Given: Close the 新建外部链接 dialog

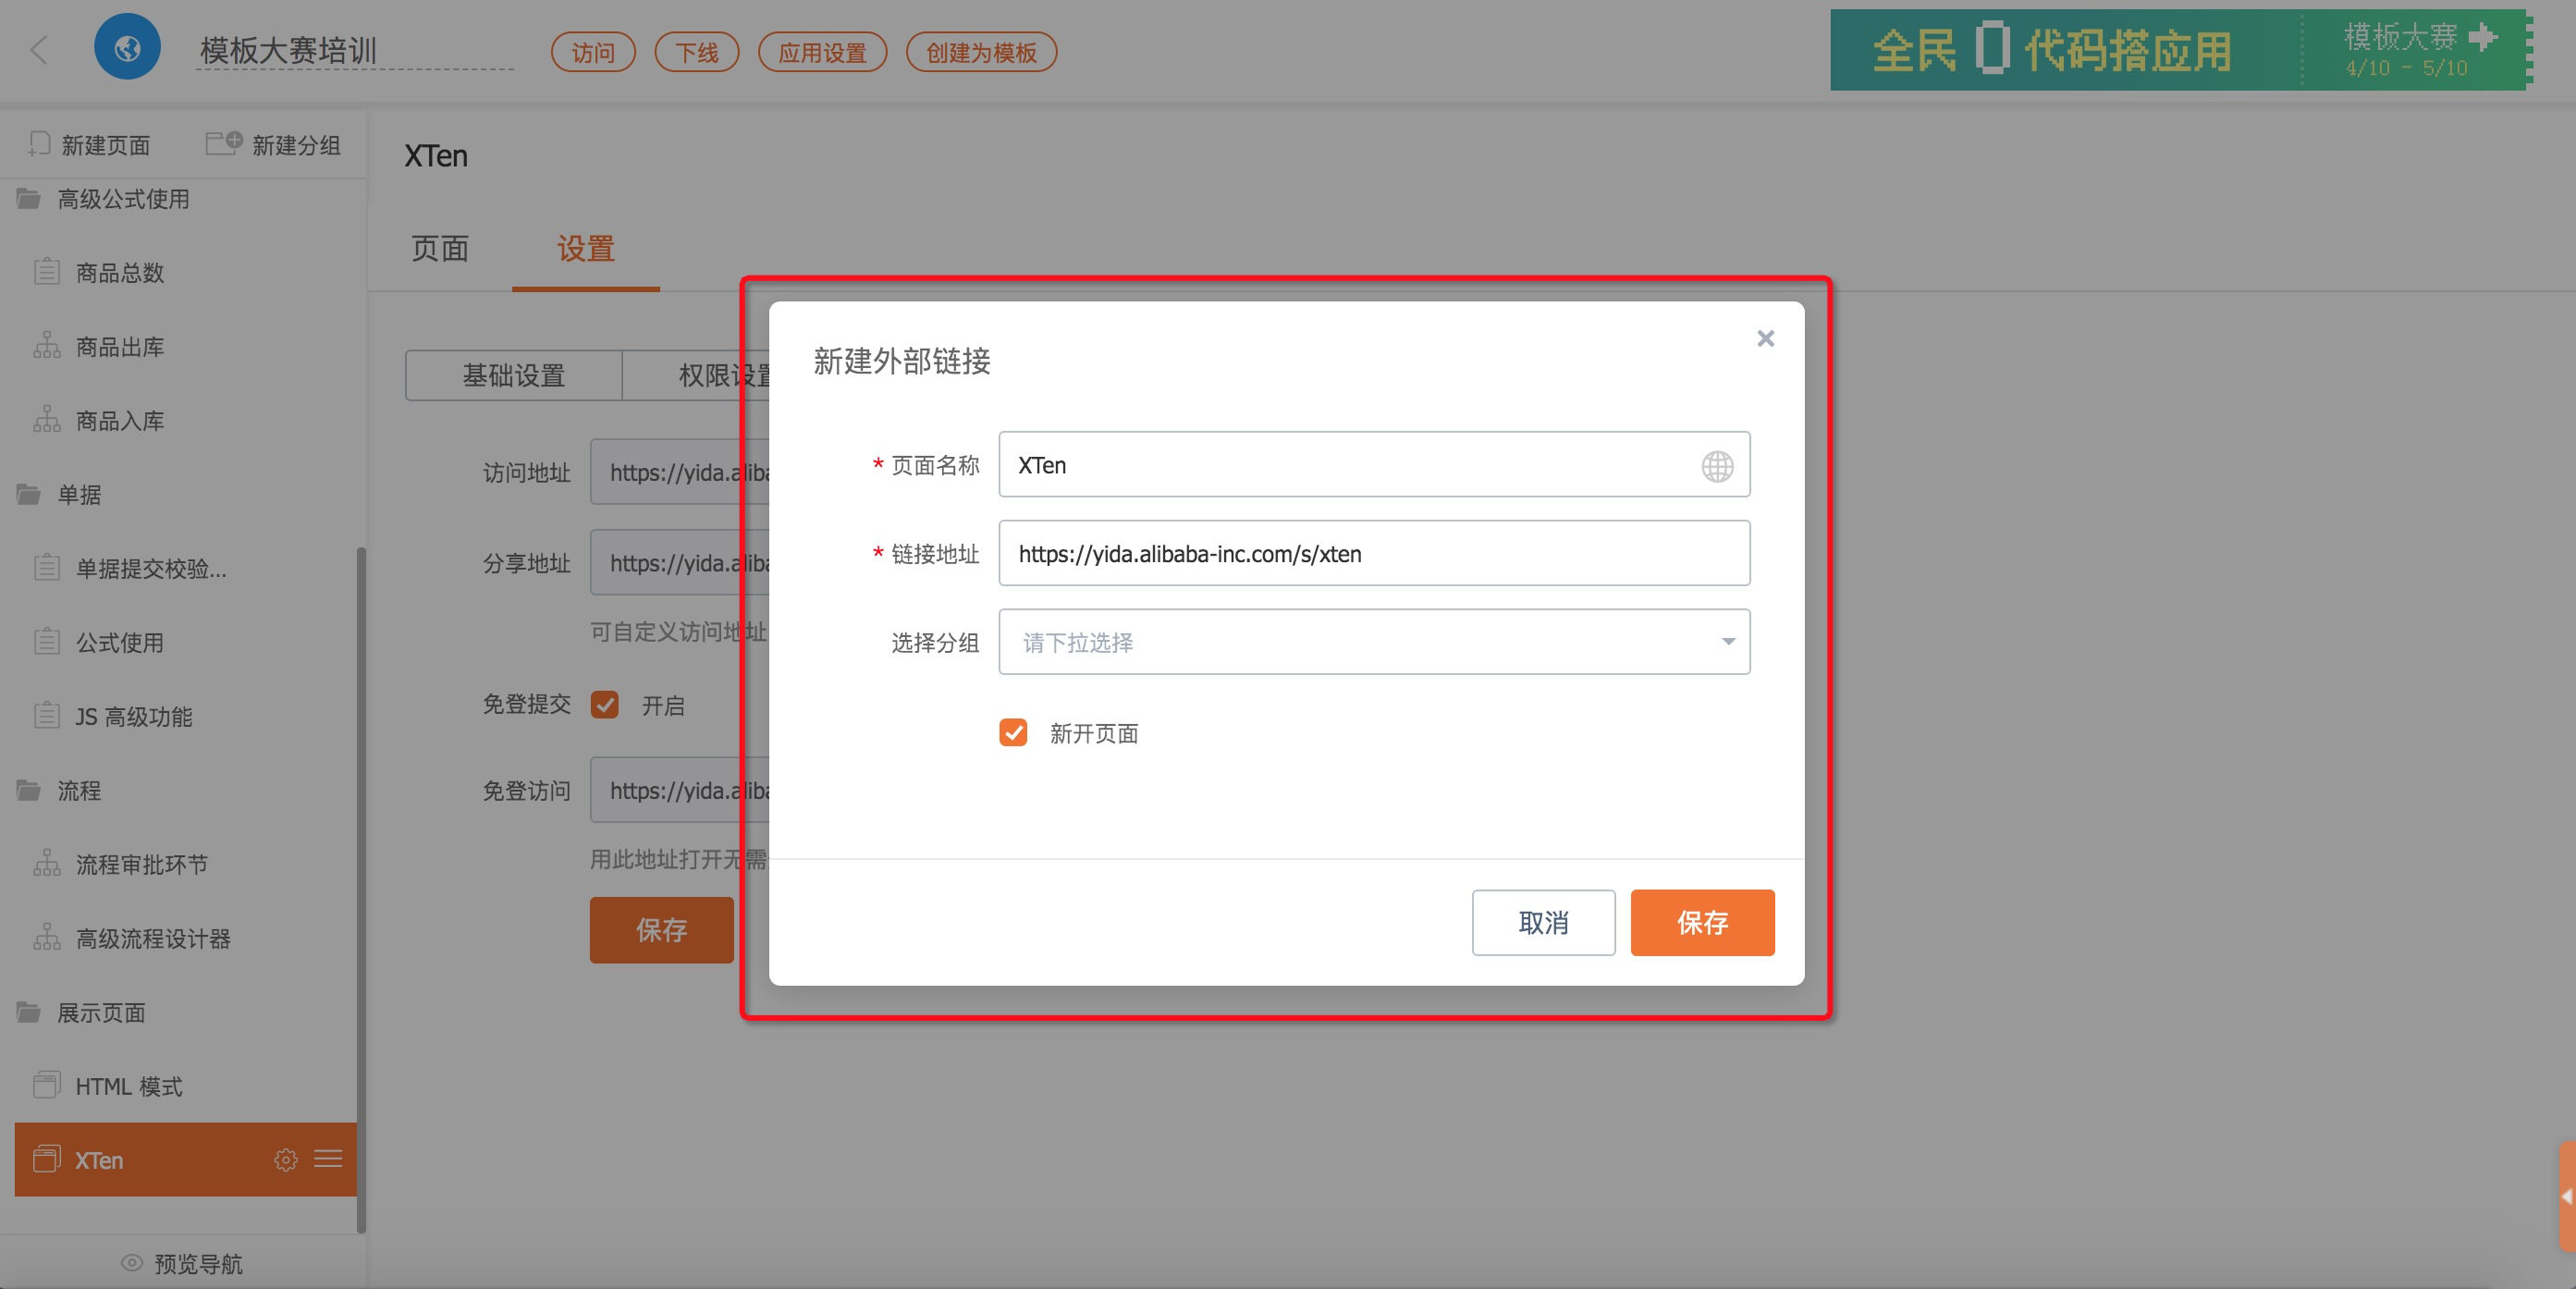Looking at the screenshot, I should 1765,339.
